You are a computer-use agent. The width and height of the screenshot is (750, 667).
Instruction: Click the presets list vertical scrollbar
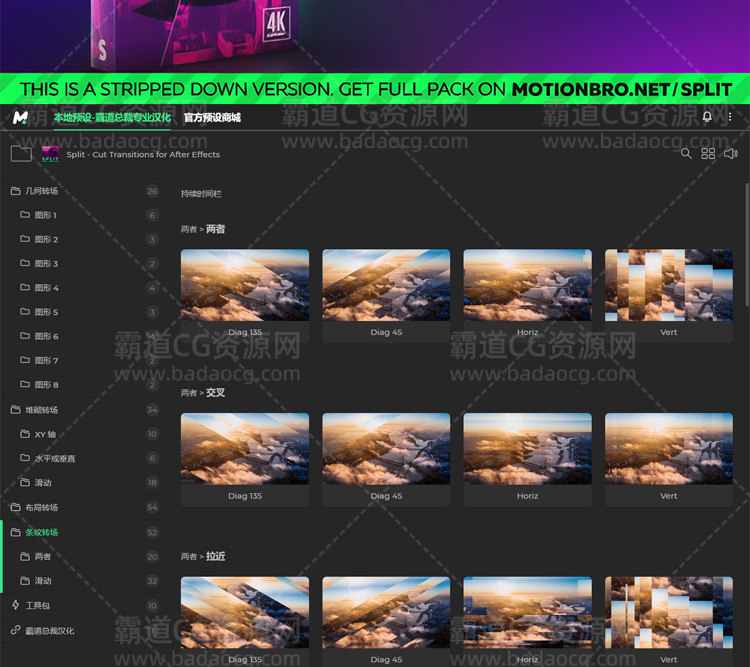(747, 244)
